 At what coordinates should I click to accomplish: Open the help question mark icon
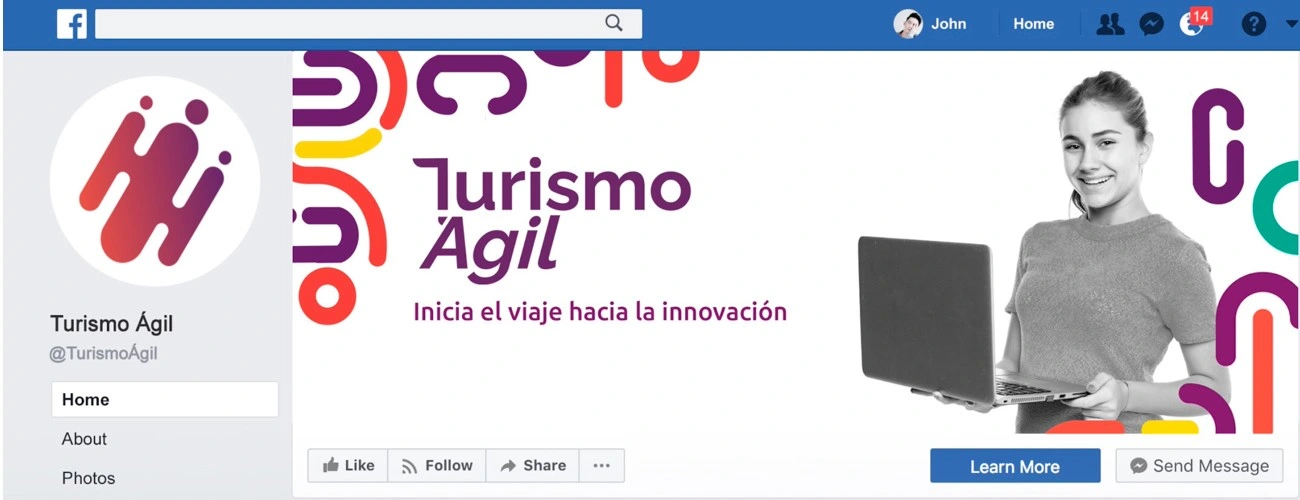[1254, 24]
